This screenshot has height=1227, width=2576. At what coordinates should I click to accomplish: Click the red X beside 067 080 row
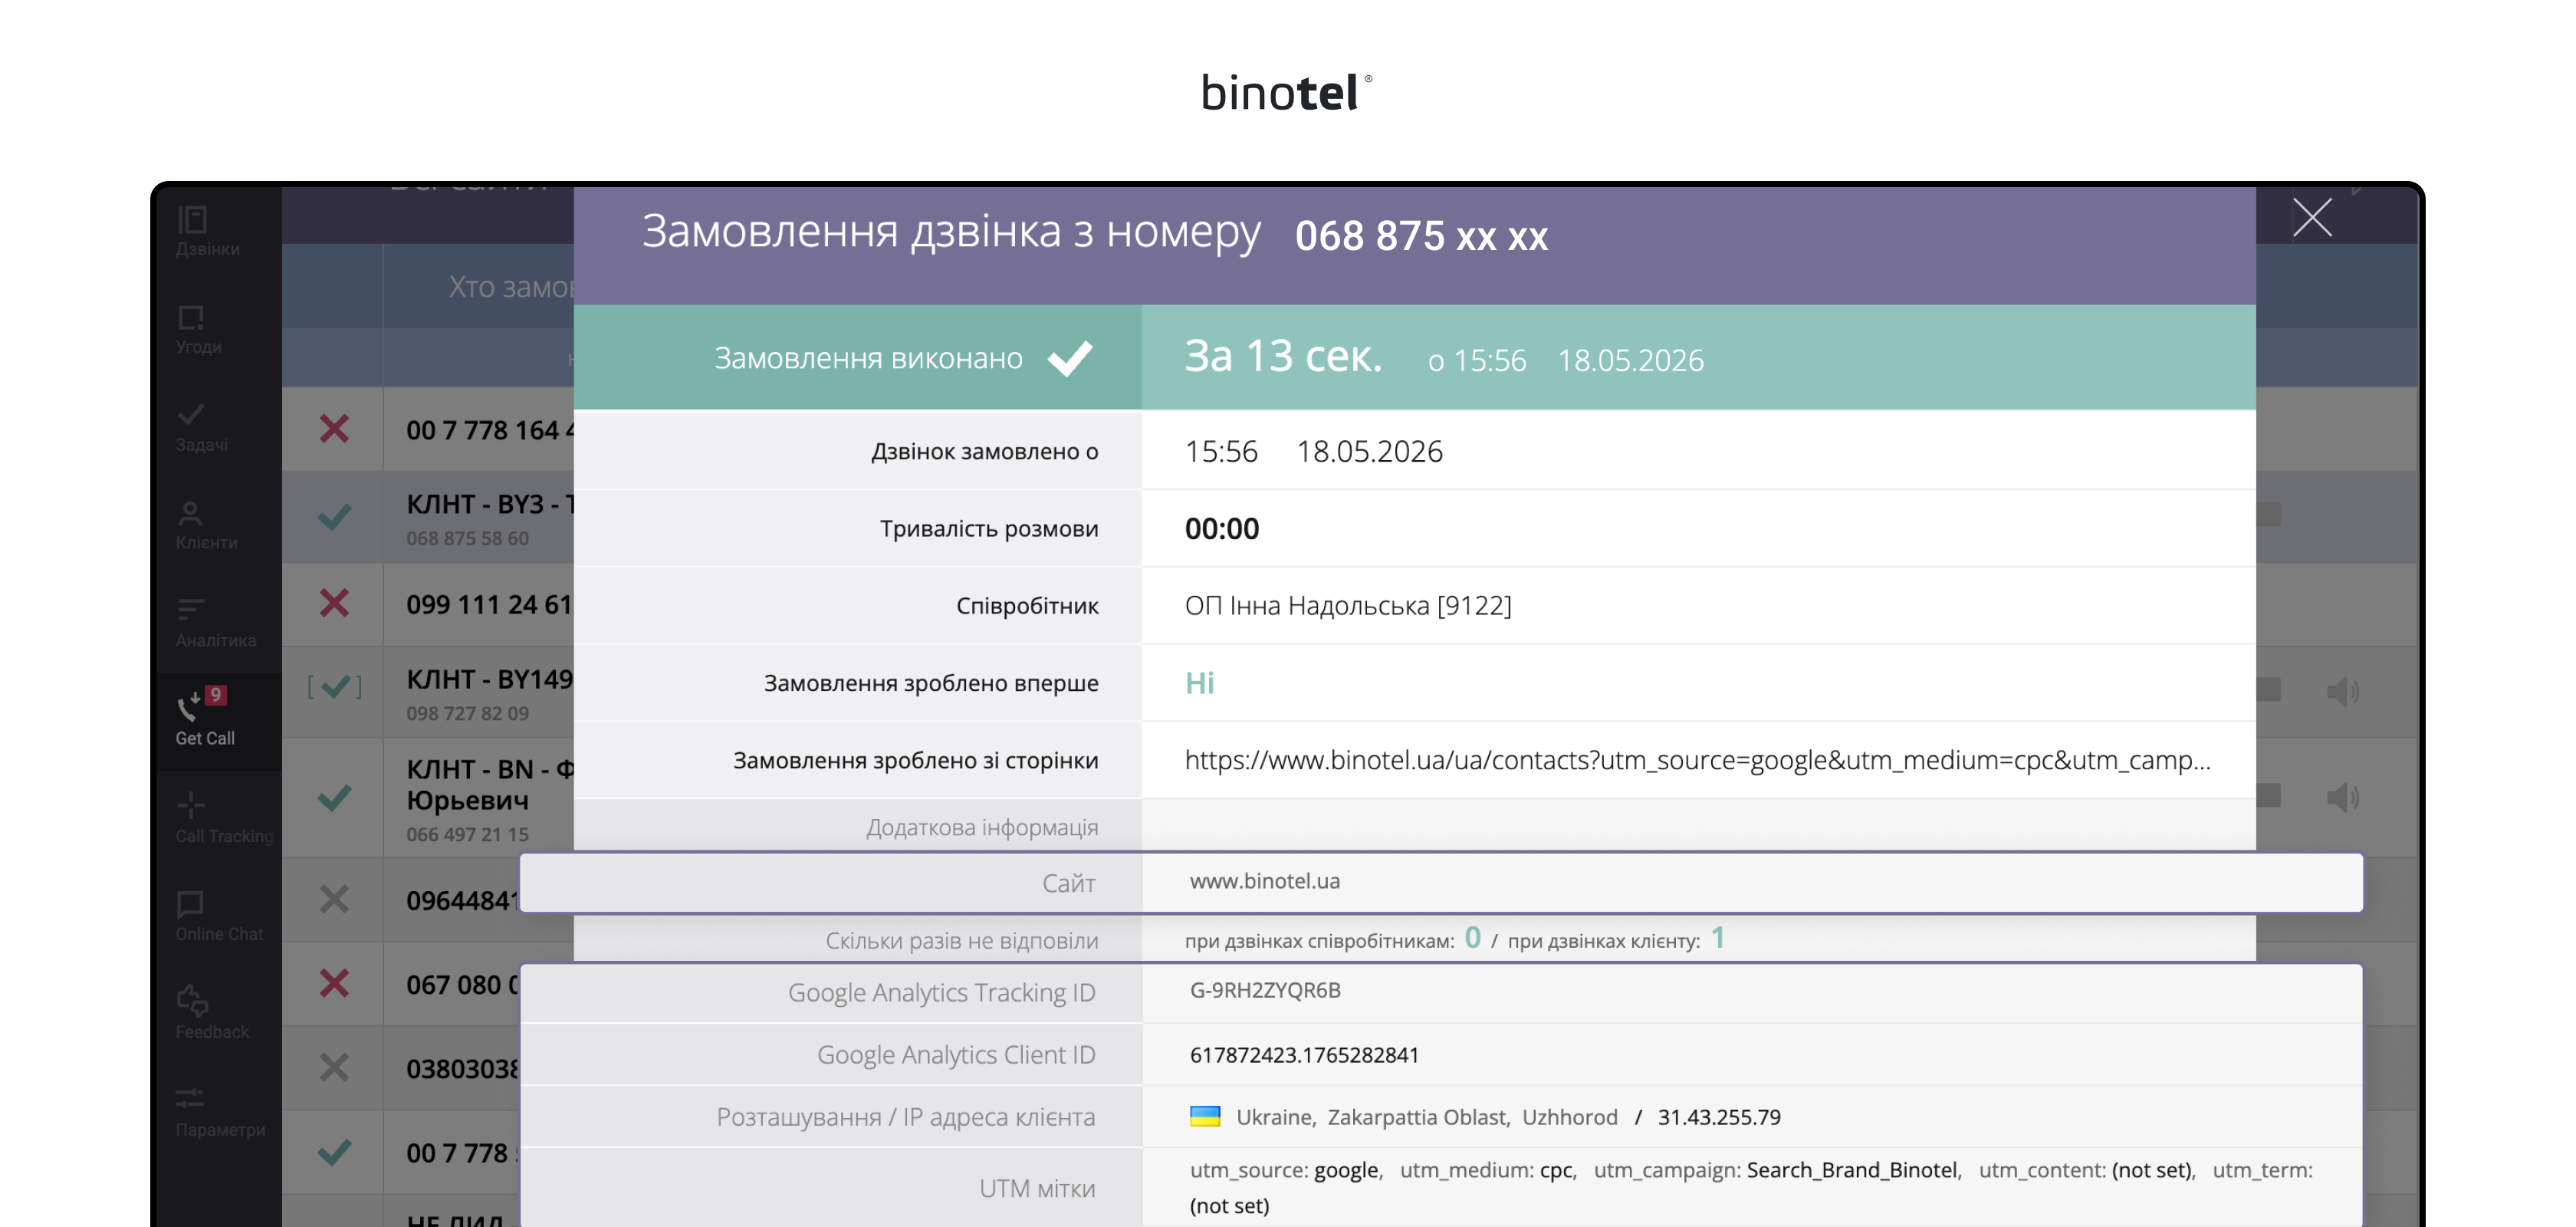(x=334, y=983)
